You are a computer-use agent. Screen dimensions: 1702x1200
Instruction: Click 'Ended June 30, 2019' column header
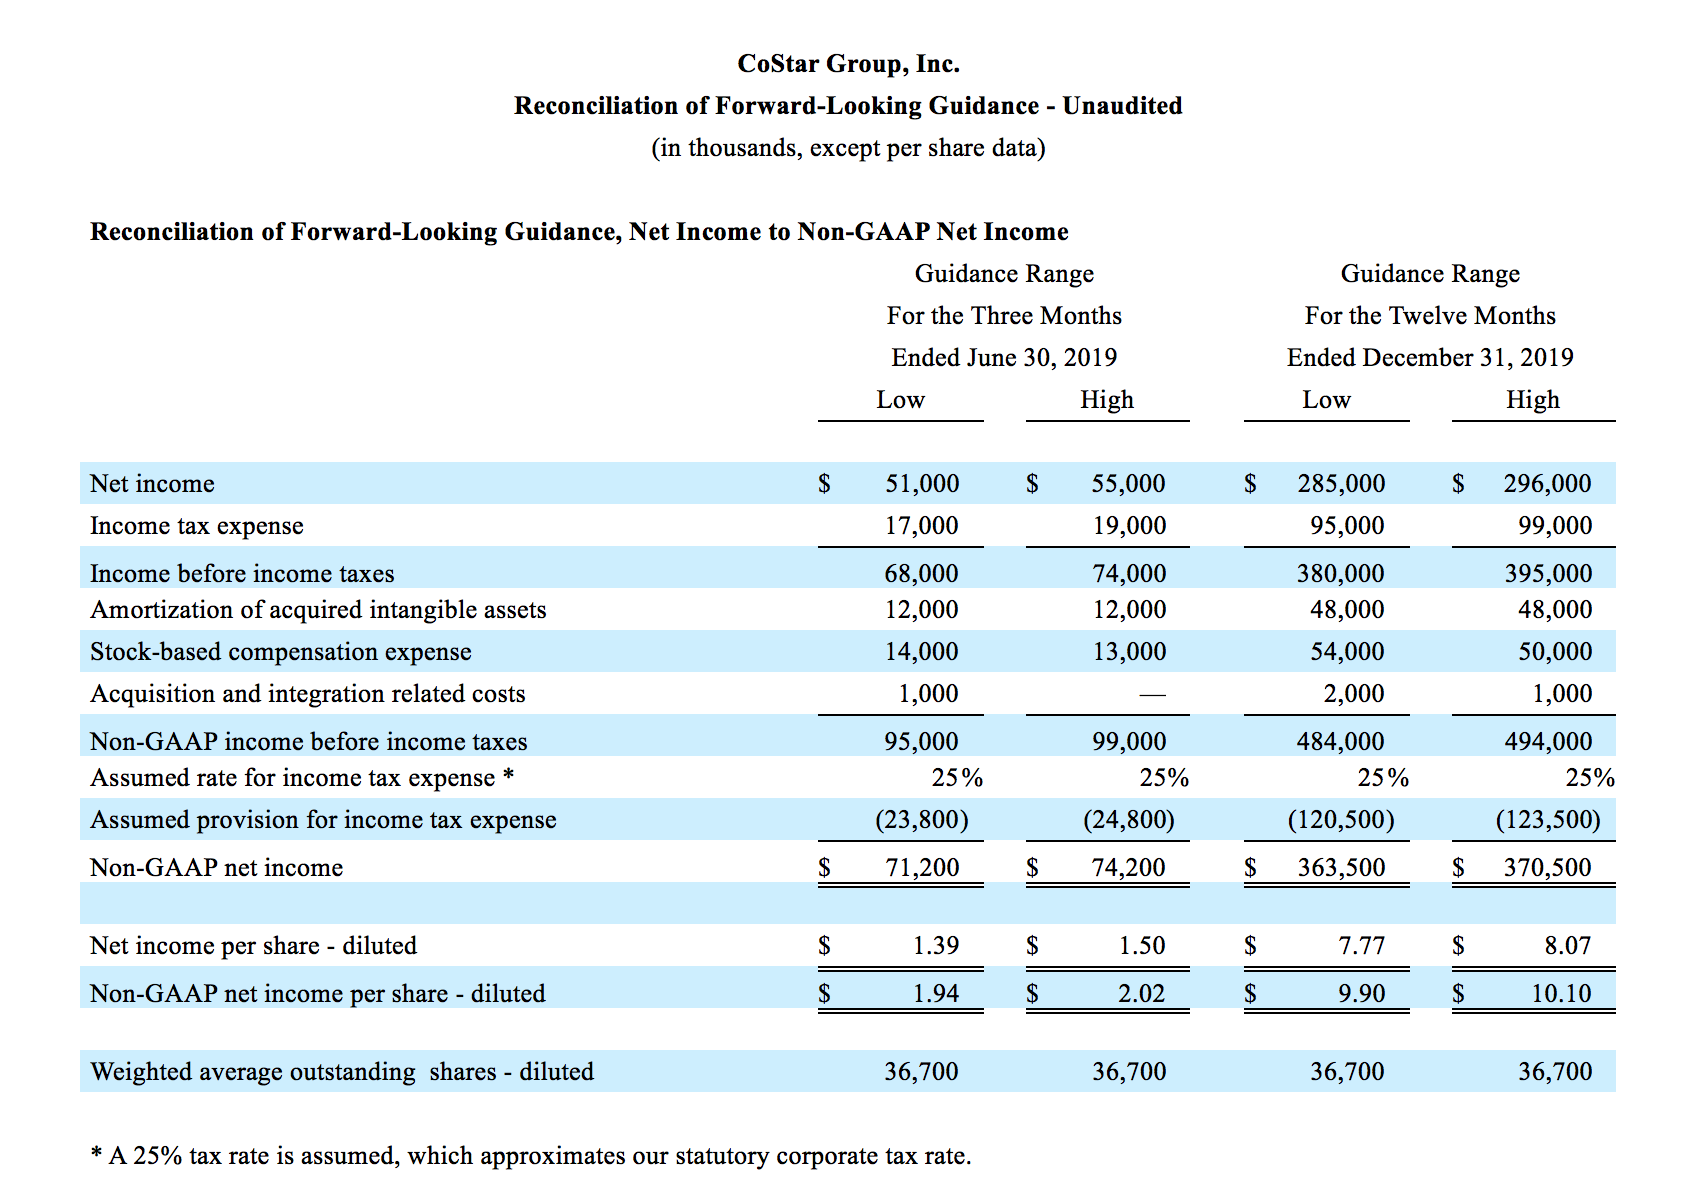click(x=1004, y=358)
